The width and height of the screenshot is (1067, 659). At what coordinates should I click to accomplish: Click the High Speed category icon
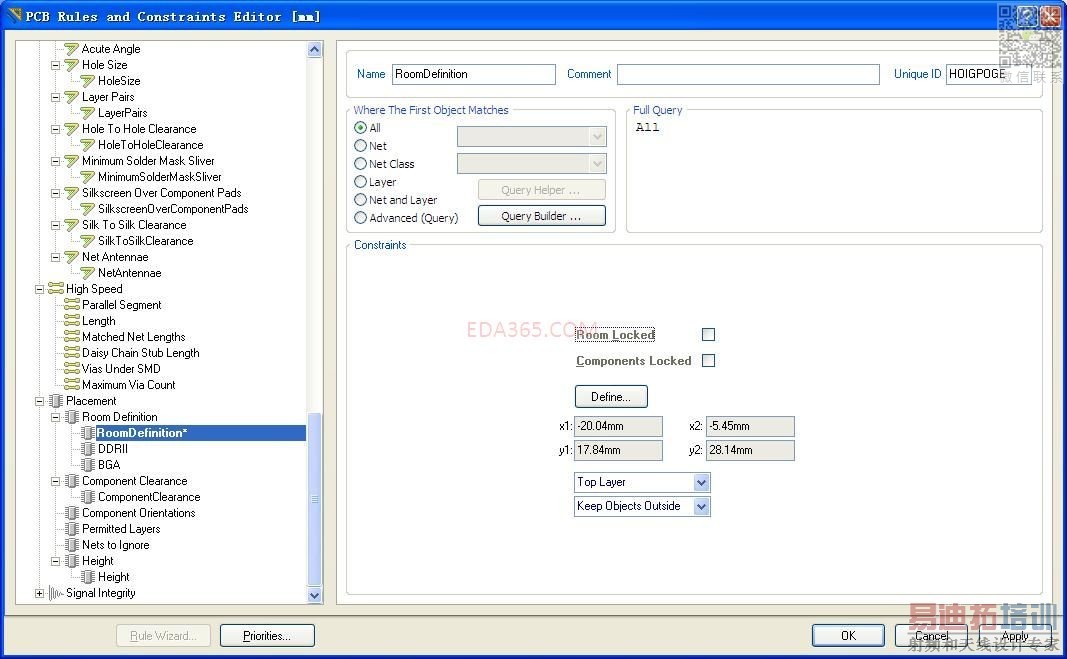56,289
